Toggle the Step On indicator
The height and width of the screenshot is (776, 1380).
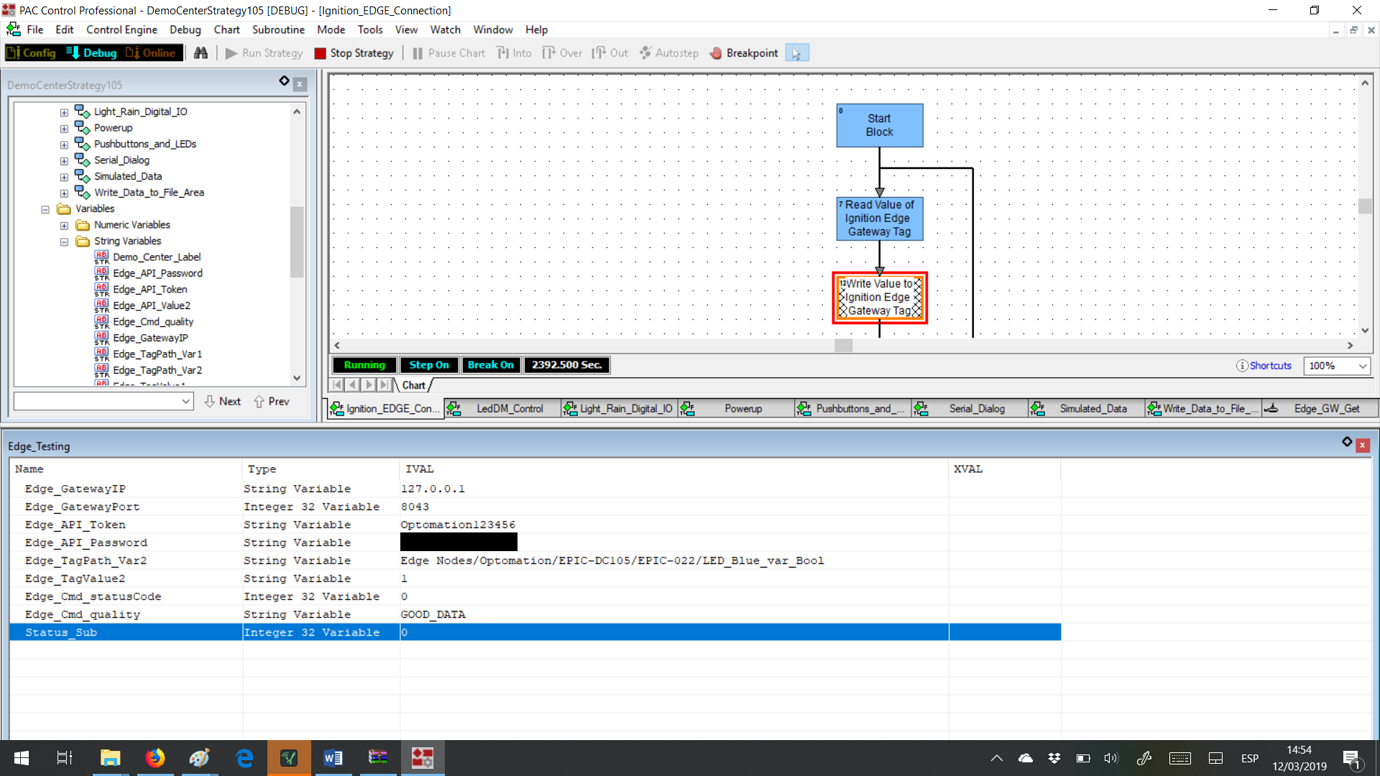(x=428, y=364)
